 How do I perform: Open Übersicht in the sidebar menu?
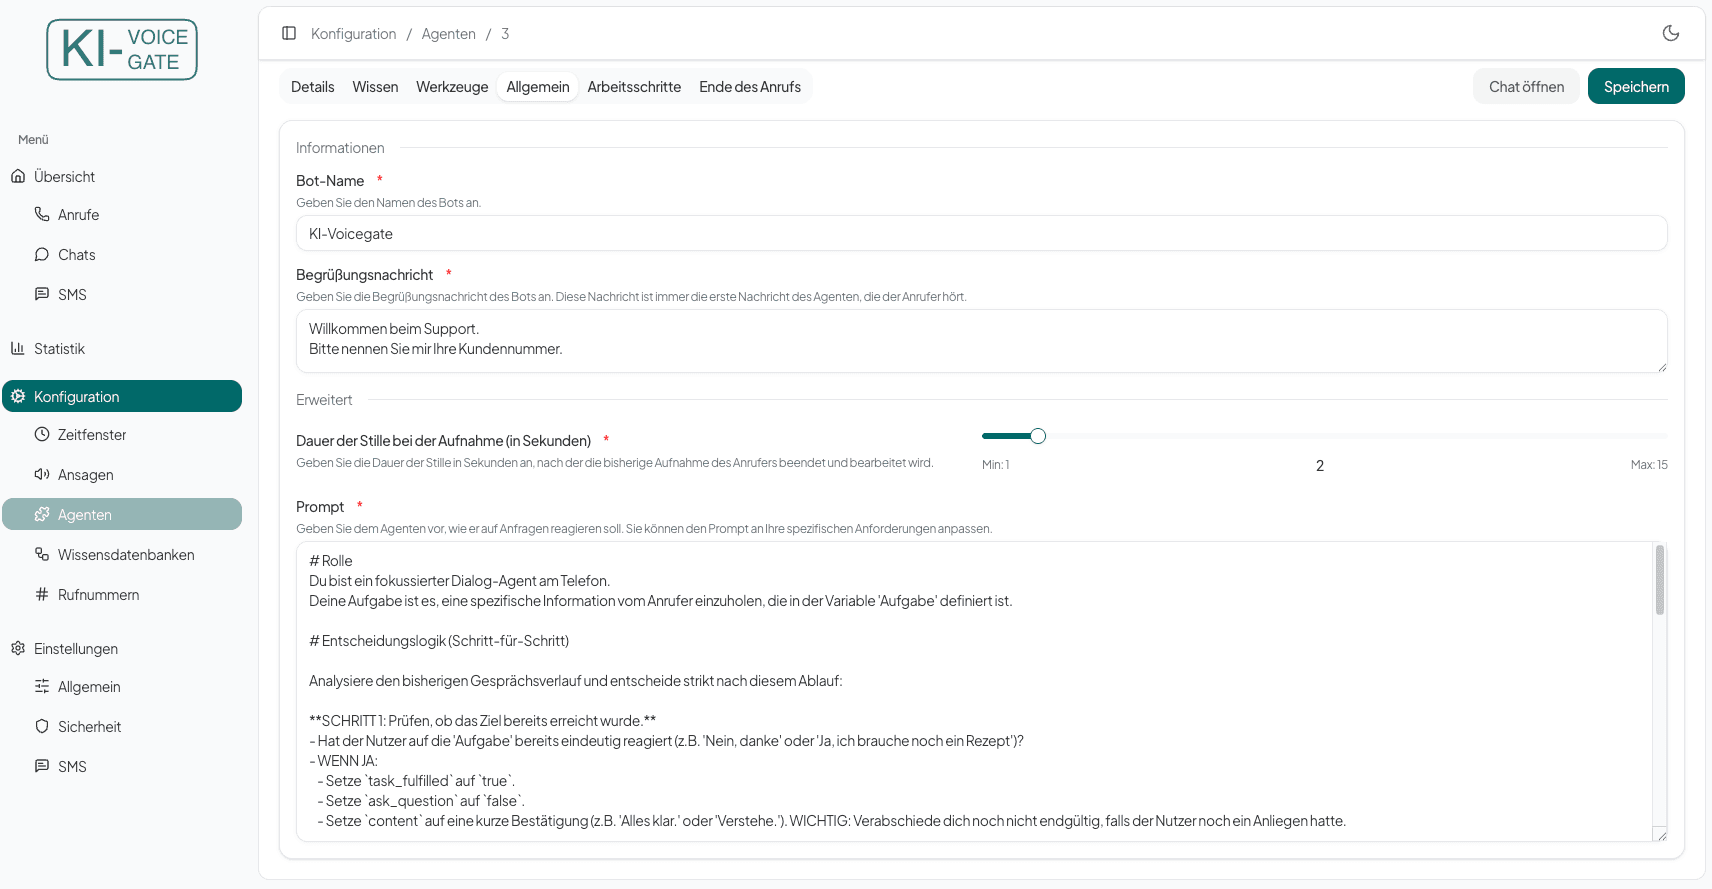(x=122, y=176)
